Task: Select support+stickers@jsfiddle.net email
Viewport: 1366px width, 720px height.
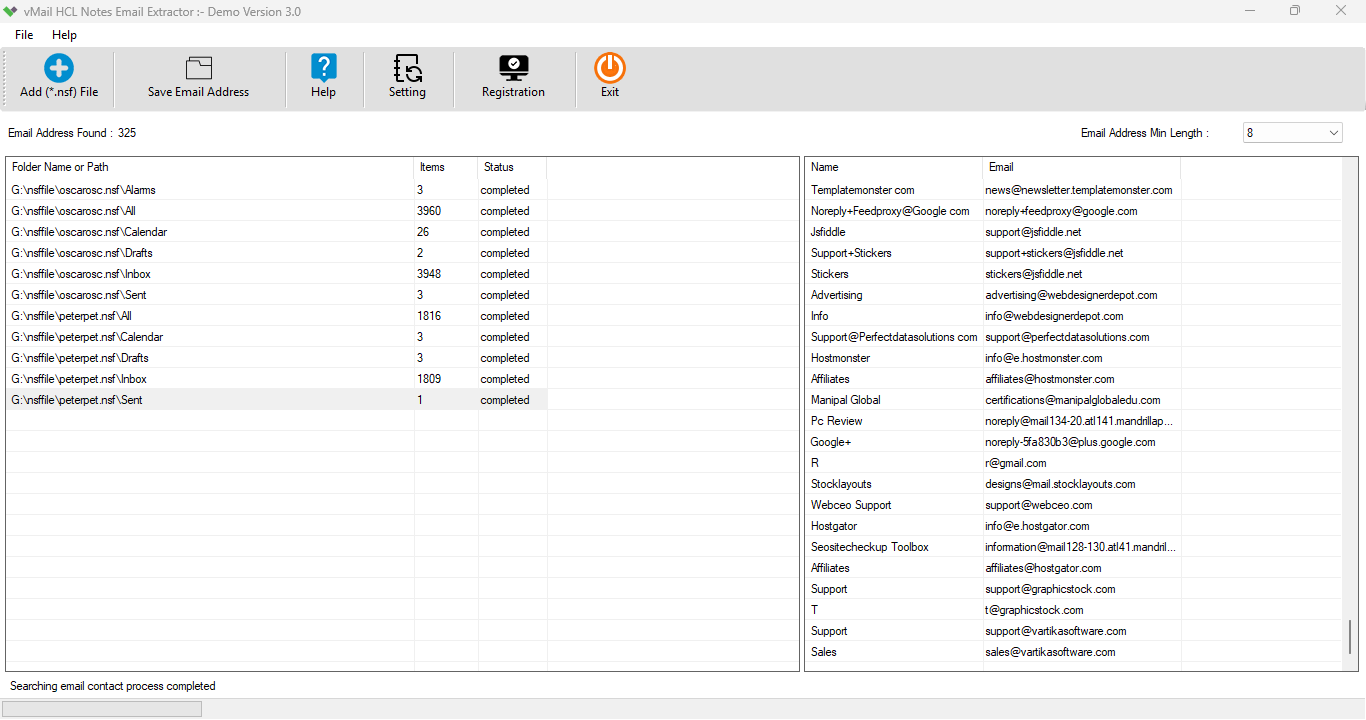Action: 1054,253
